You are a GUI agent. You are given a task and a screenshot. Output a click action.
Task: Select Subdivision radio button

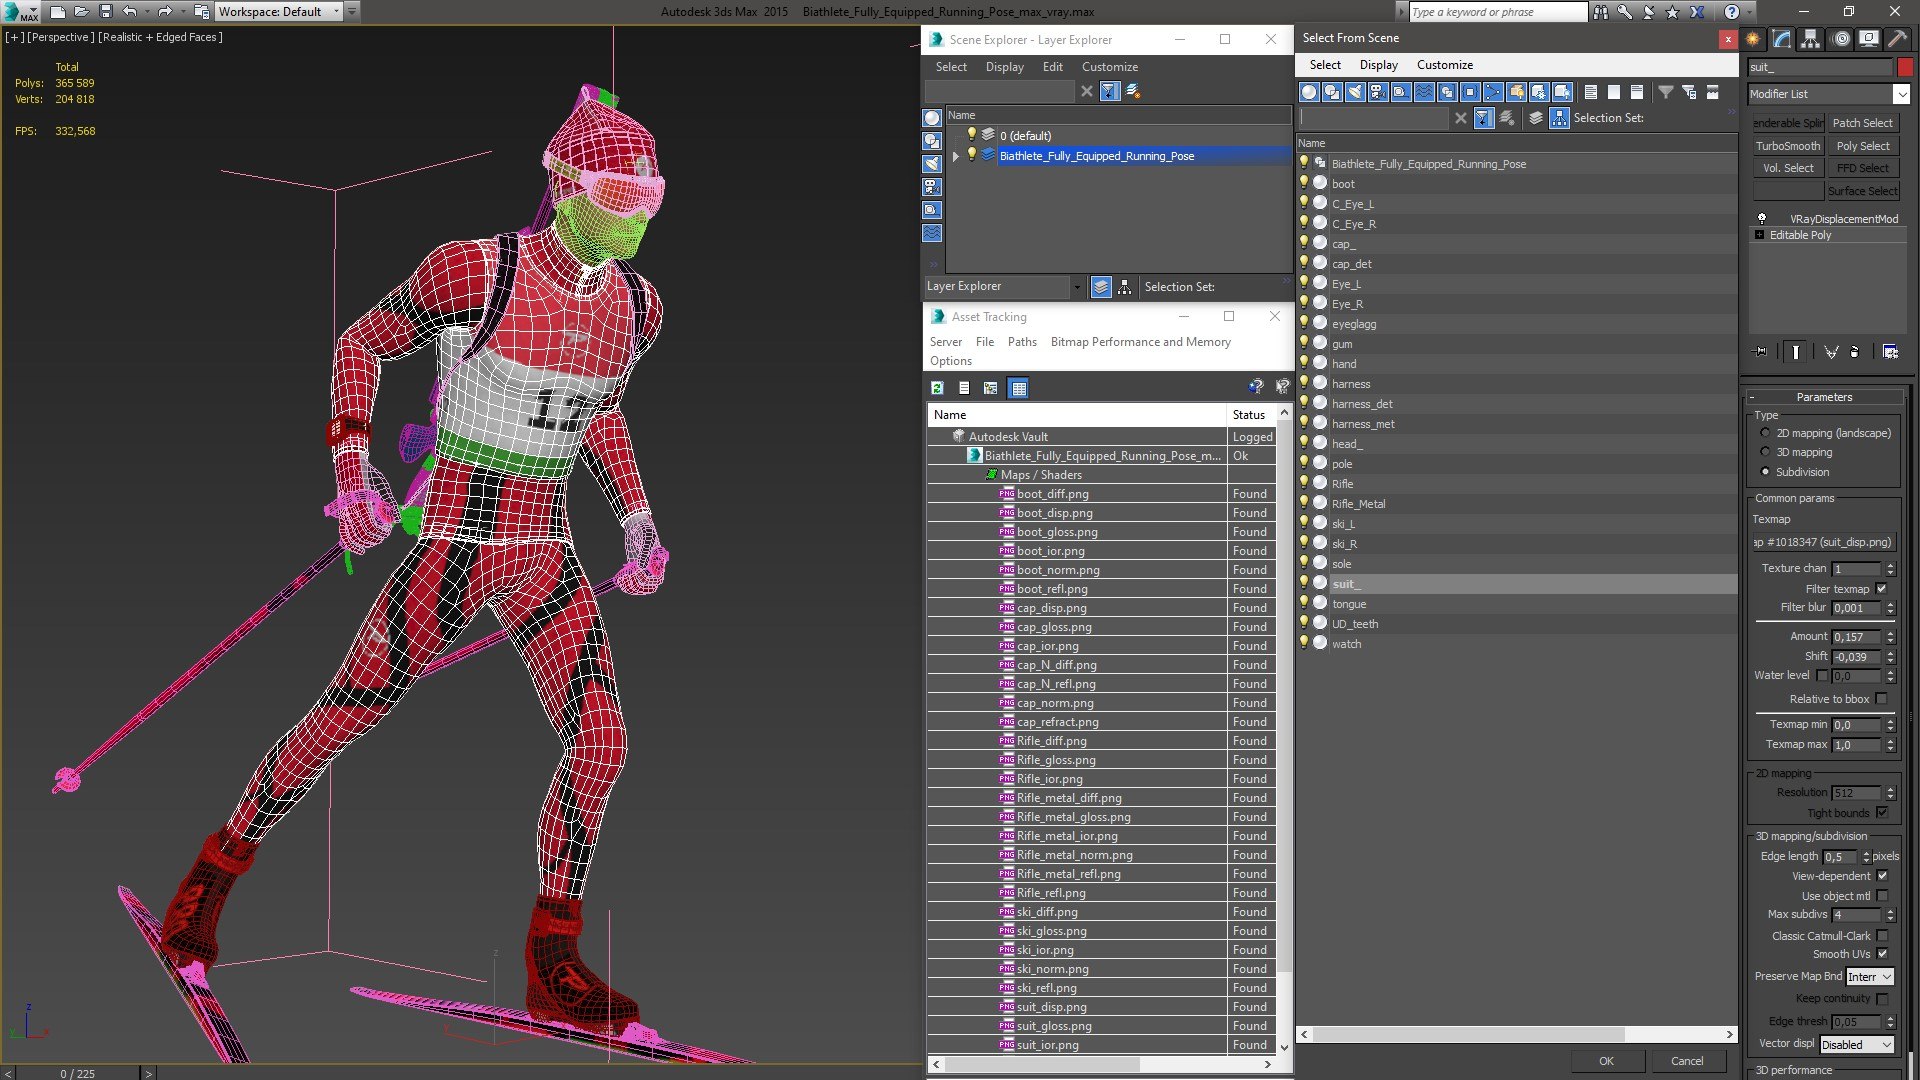click(1765, 472)
